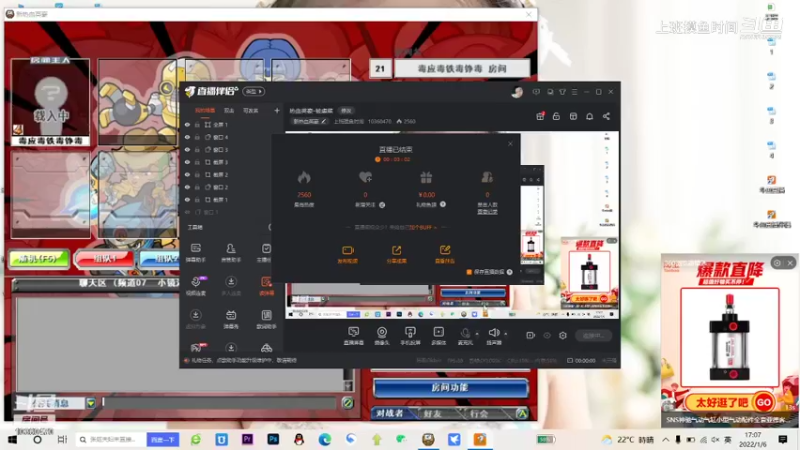Screen dimensions: 800x450
Task: Expand the green arrow beside 行会 tab
Action: click(521, 413)
